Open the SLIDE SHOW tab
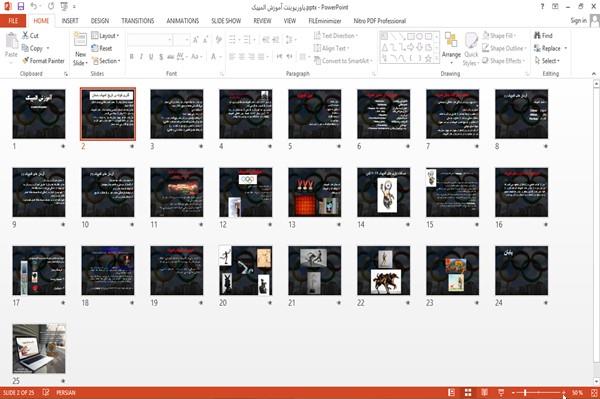 point(226,21)
